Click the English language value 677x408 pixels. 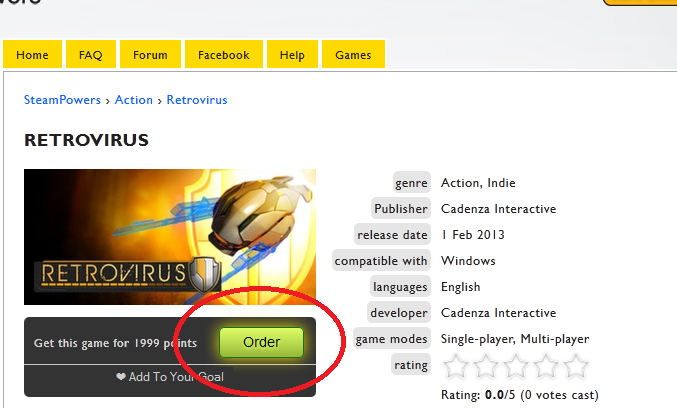point(460,287)
